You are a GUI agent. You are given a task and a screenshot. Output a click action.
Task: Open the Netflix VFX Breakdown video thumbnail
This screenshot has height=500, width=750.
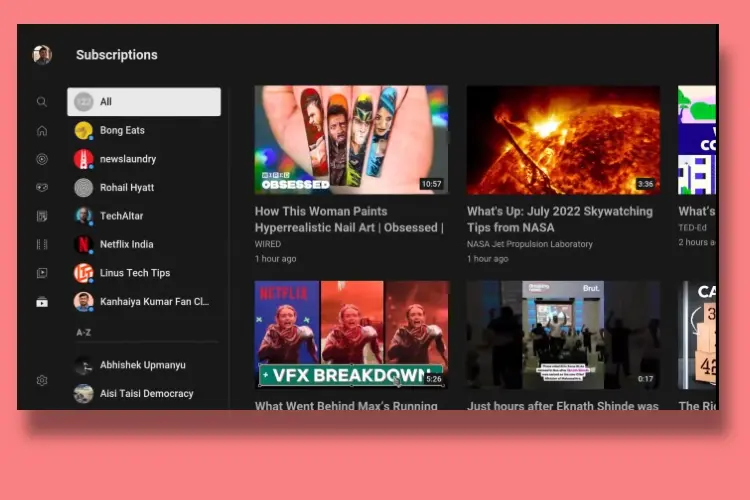pyautogui.click(x=351, y=334)
